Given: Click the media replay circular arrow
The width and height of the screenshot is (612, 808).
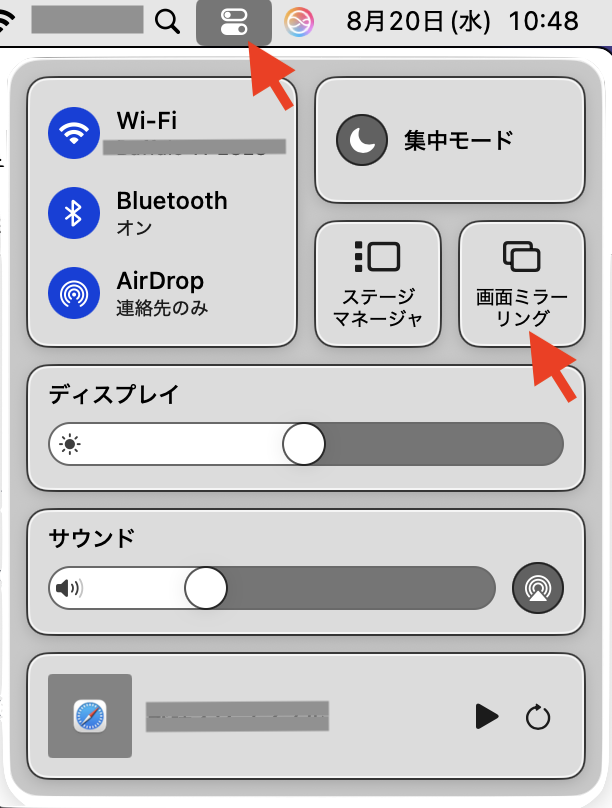Looking at the screenshot, I should point(538,717).
